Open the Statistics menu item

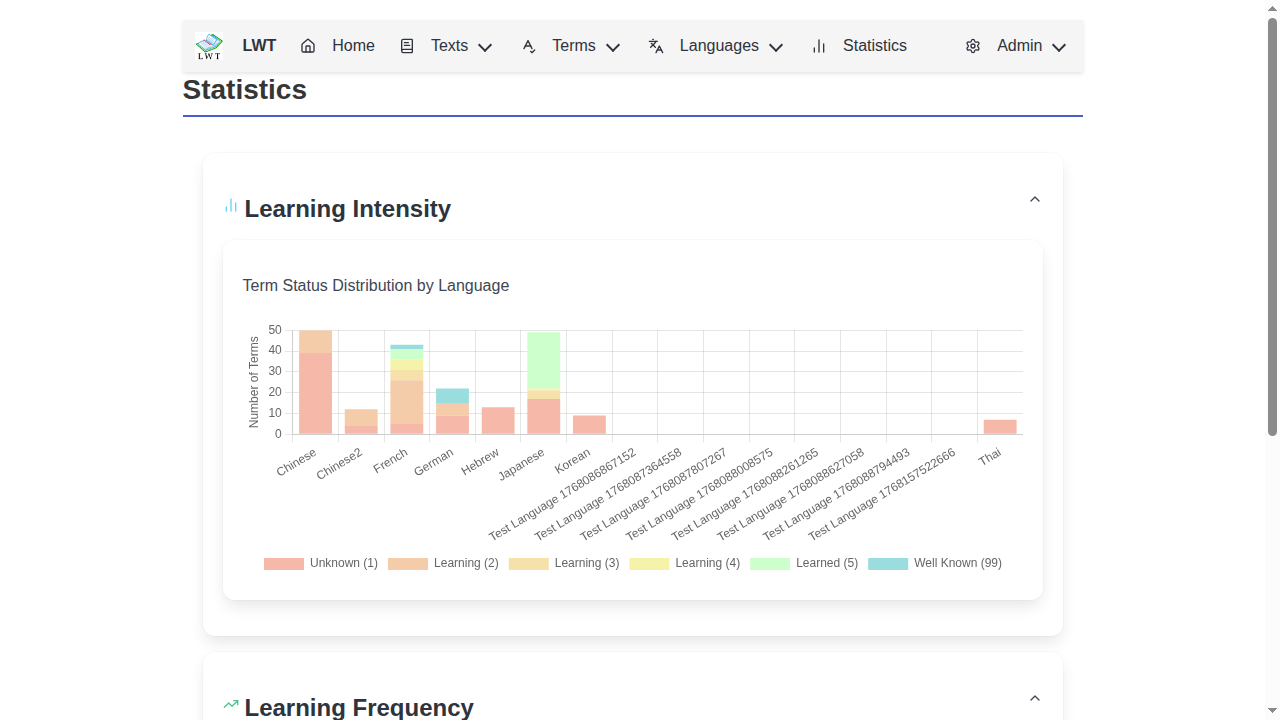click(x=874, y=46)
